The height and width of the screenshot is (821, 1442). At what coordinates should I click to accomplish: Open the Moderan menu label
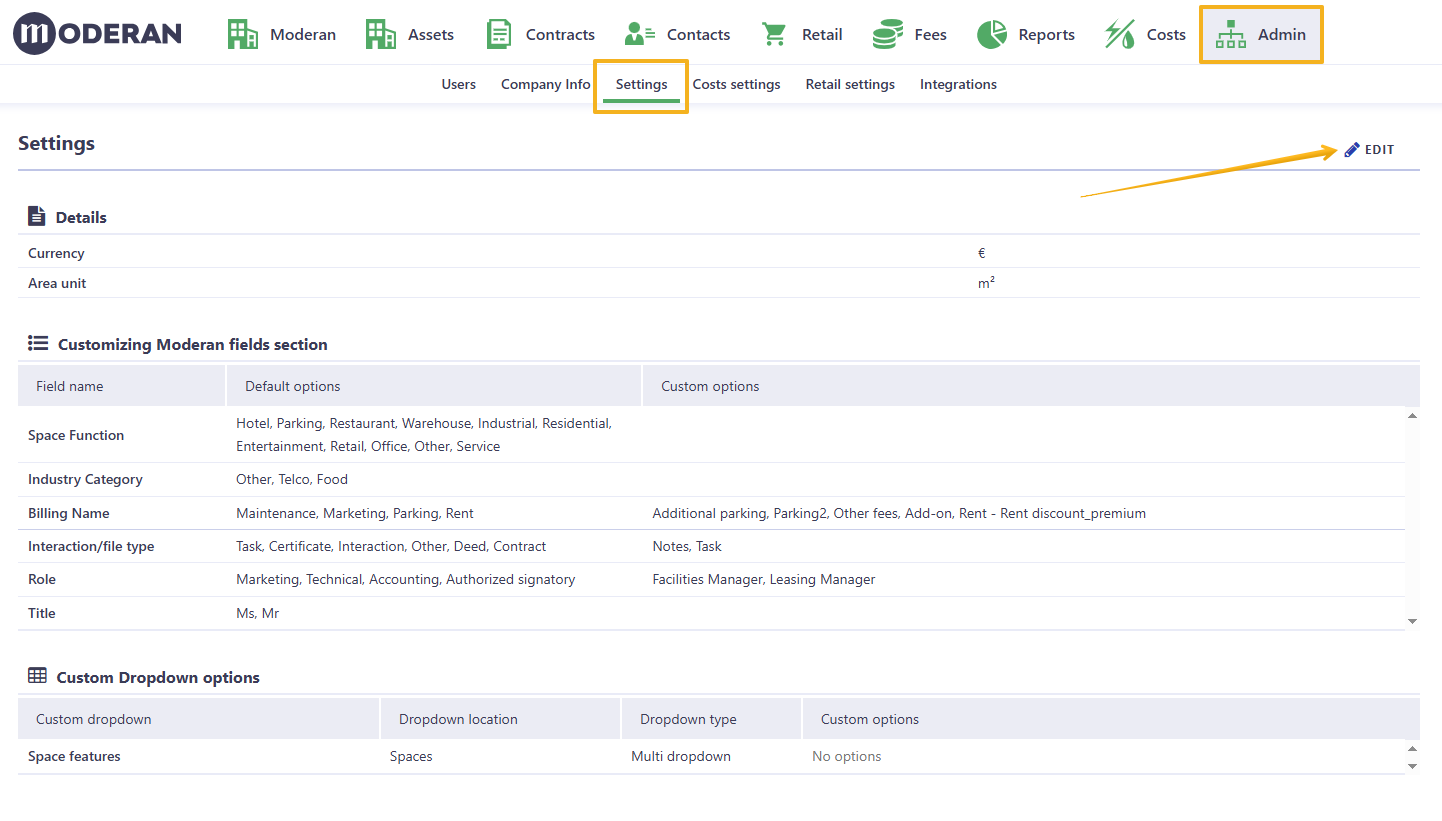point(303,34)
